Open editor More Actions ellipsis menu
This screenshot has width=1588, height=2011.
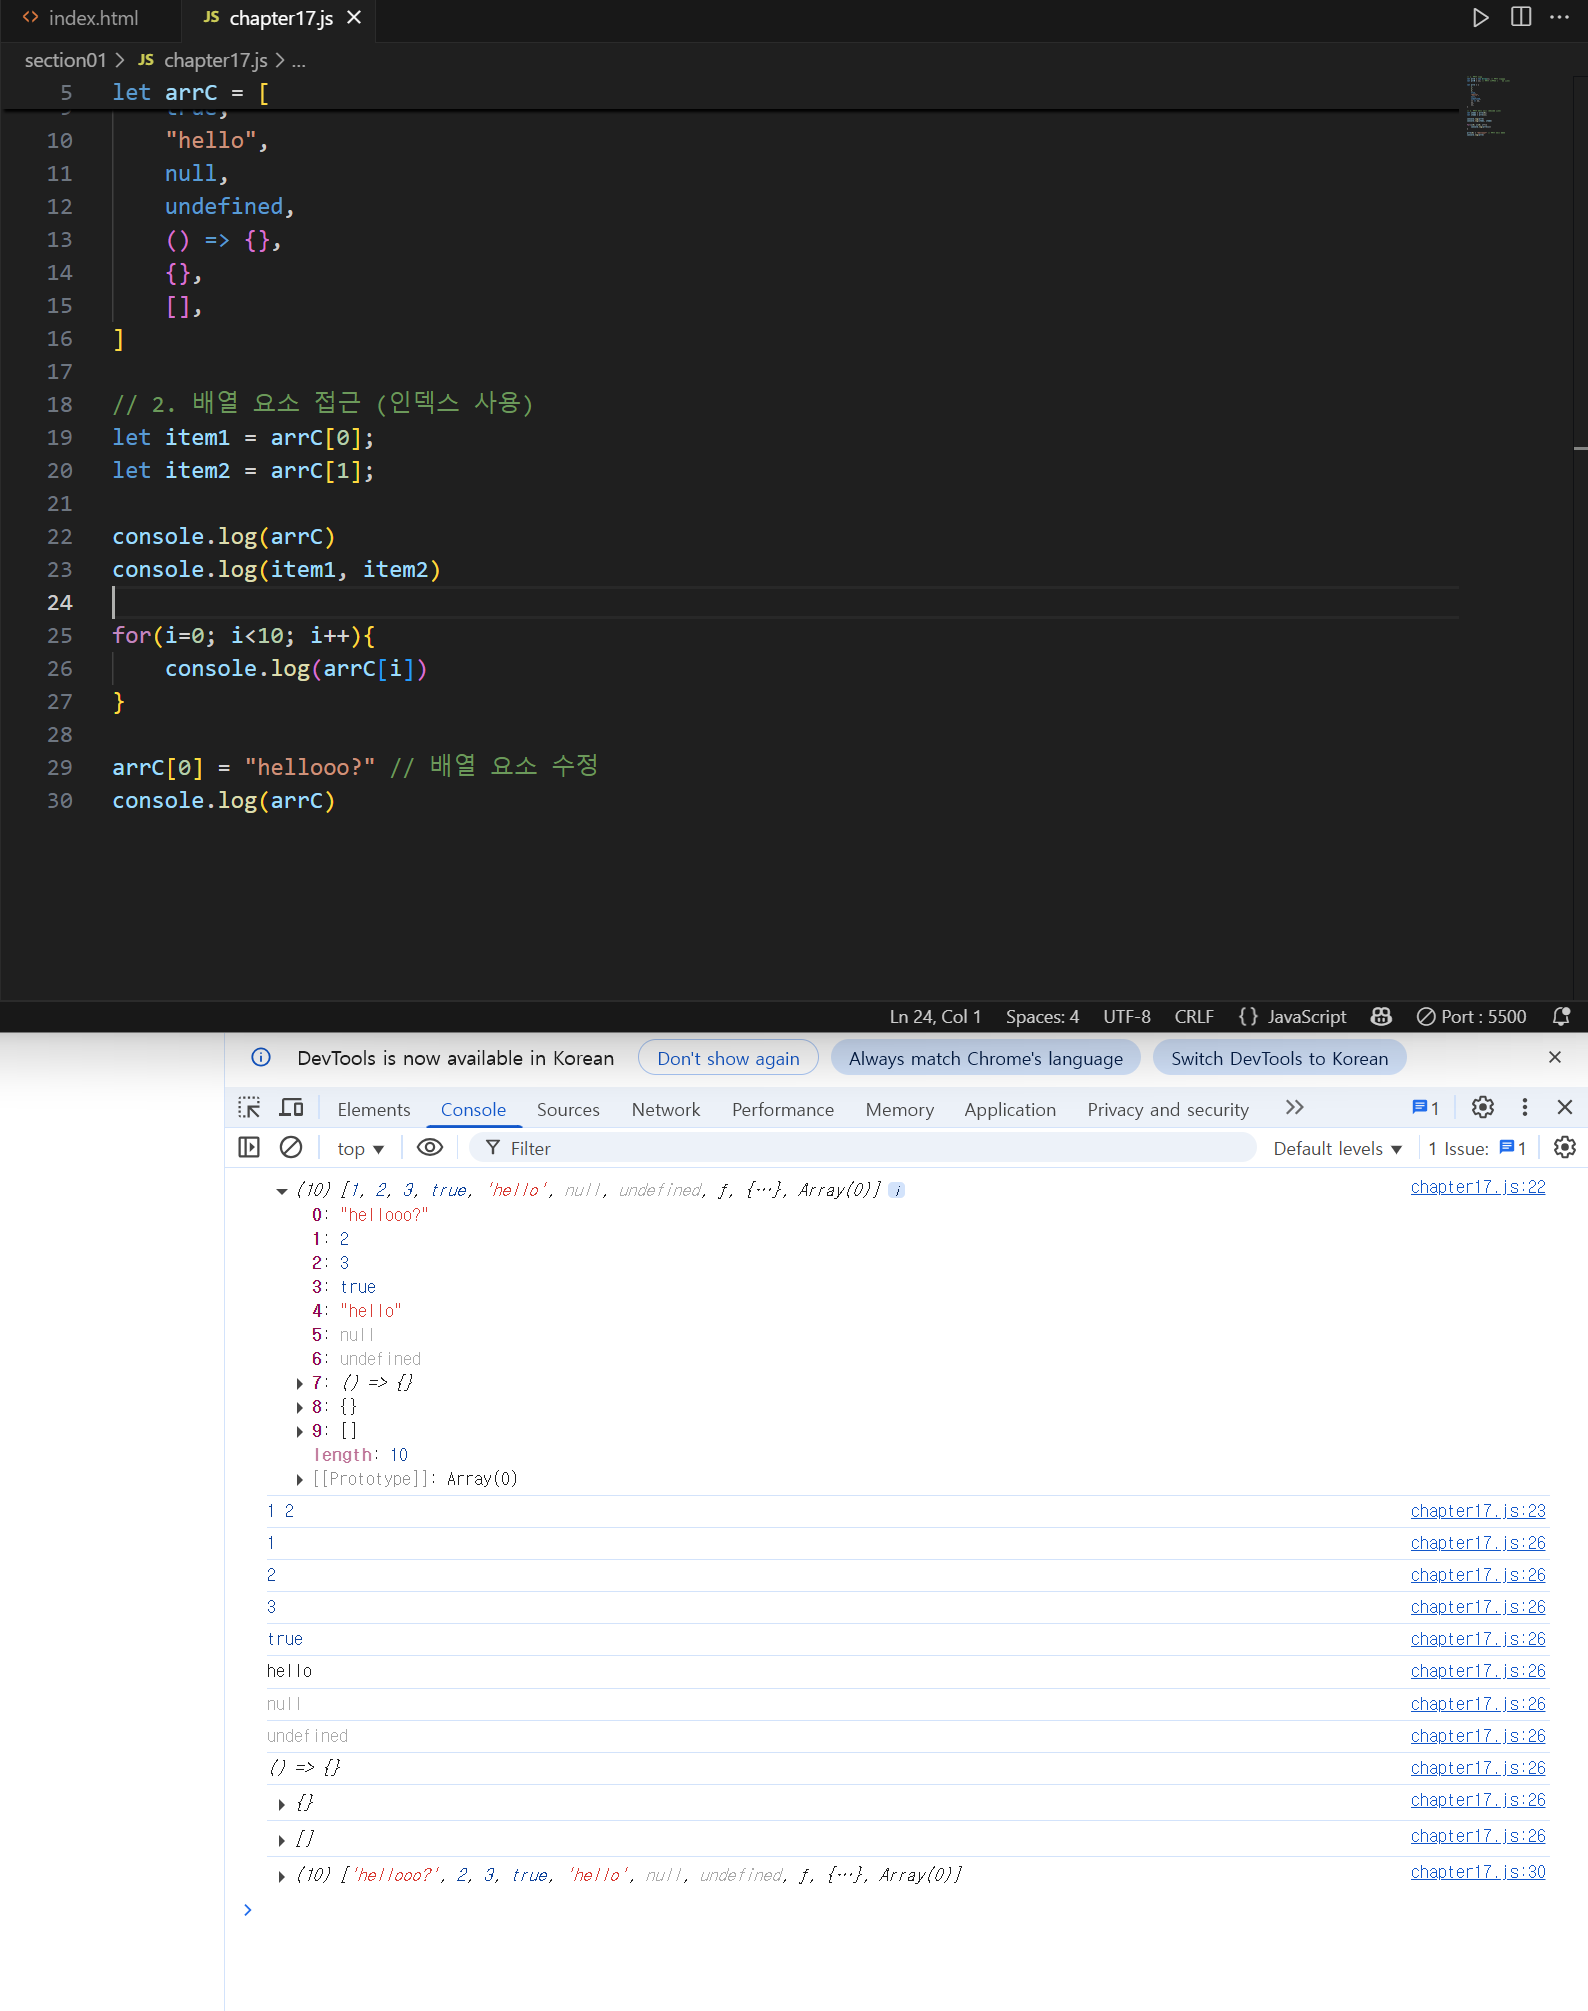[x=1560, y=17]
